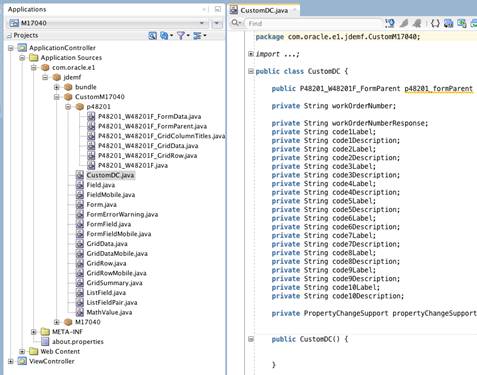Collapse the p48201 package node
This screenshot has width=477, height=375.
68,107
